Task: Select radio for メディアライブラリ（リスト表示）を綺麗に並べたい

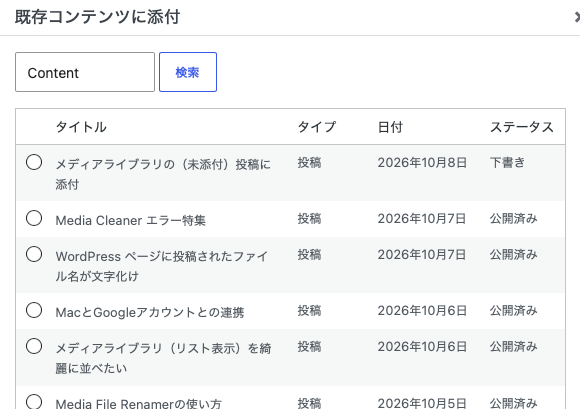Action: pyautogui.click(x=34, y=346)
